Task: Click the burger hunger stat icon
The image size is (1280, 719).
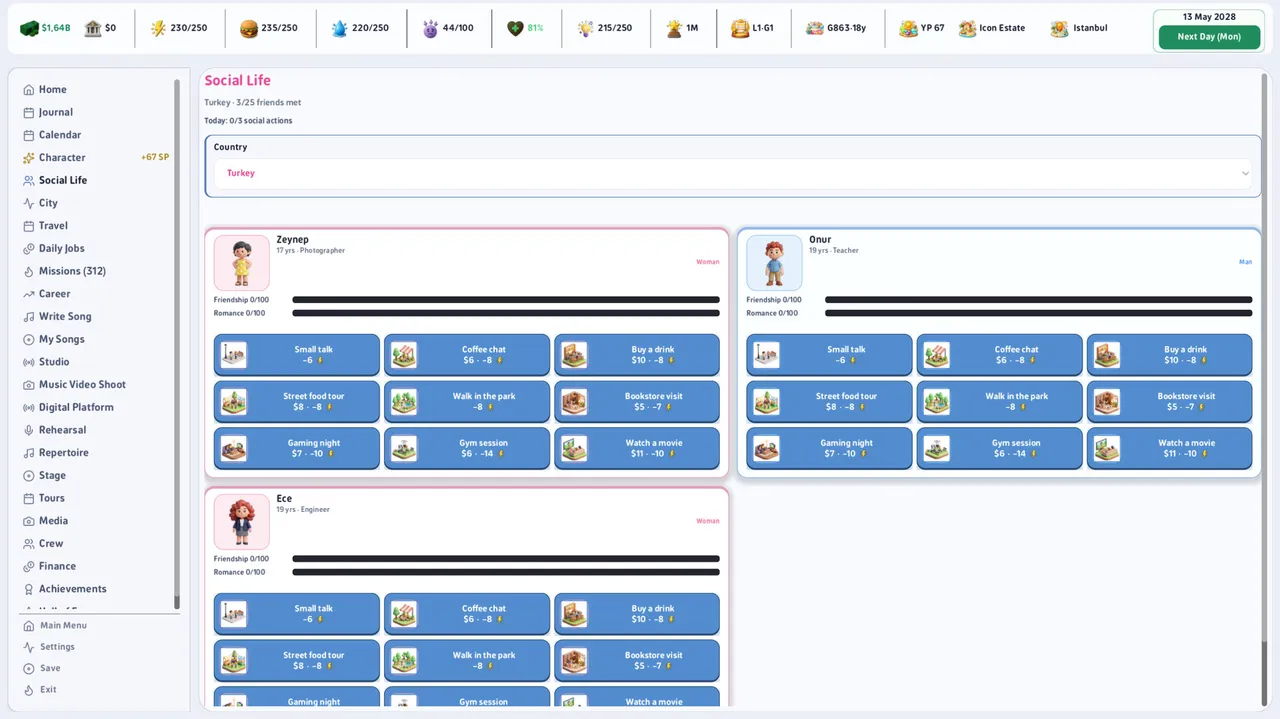Action: [x=249, y=28]
